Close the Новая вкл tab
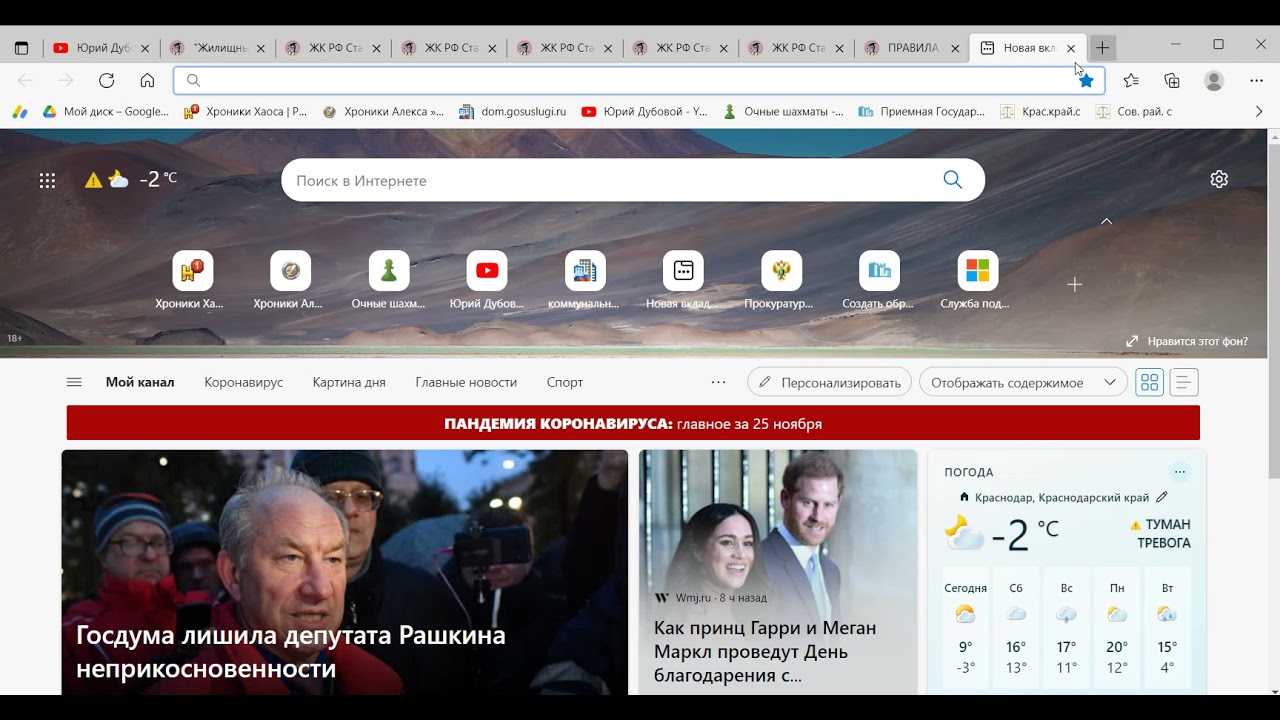Screen dimensions: 1280x720 tap(1071, 48)
